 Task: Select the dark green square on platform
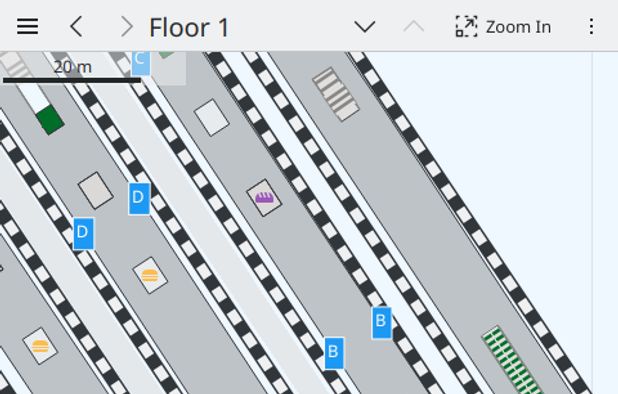click(50, 120)
